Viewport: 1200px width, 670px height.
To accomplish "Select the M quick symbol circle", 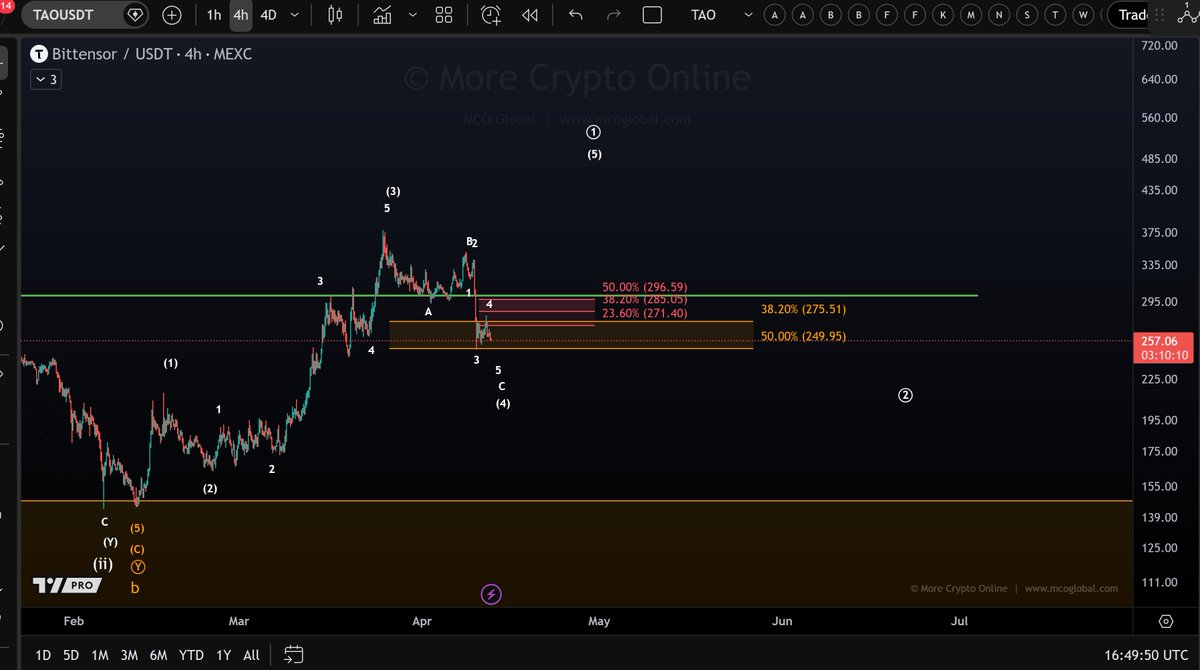I will pyautogui.click(x=970, y=15).
